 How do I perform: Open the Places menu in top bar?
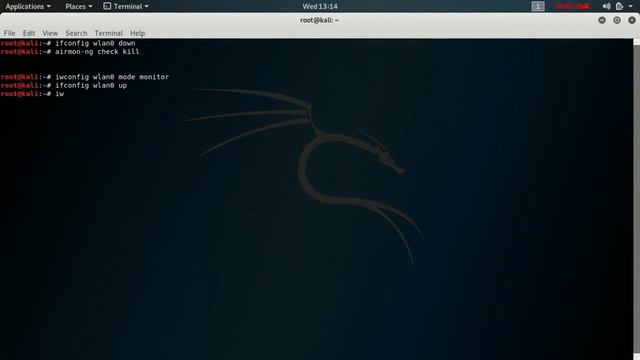(x=78, y=7)
